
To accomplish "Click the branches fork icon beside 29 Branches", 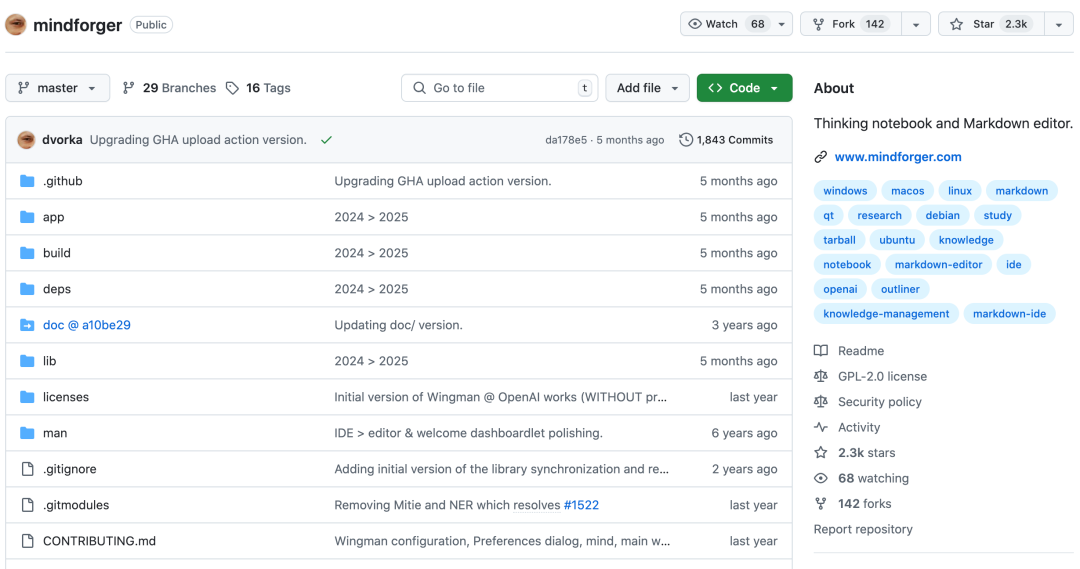I will pos(128,88).
